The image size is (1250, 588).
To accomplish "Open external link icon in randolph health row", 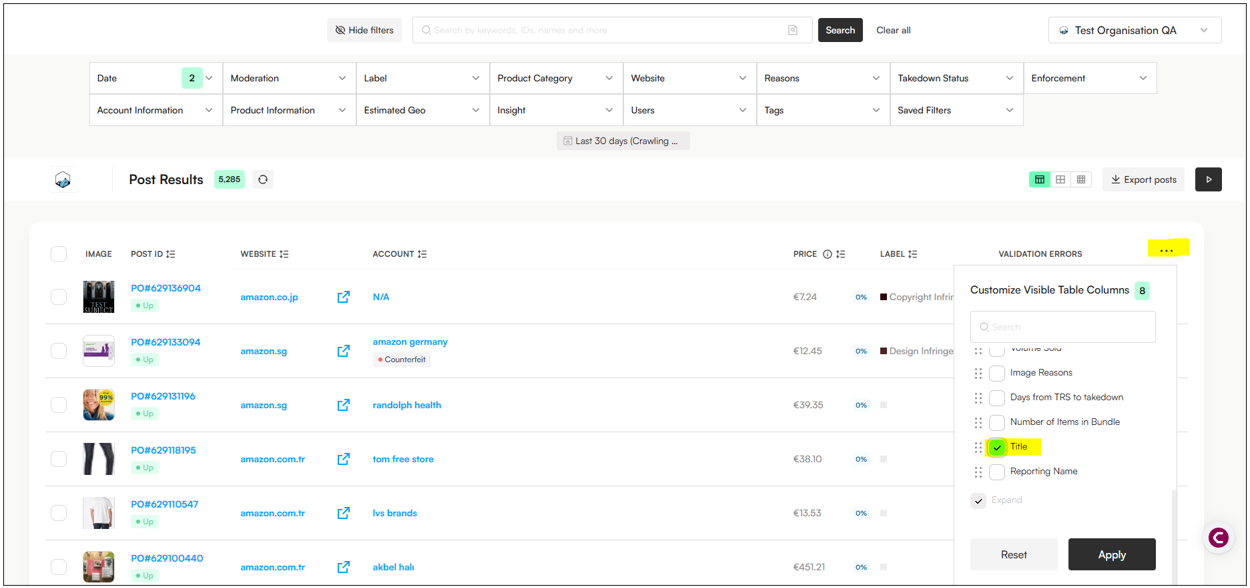I will click(x=344, y=405).
